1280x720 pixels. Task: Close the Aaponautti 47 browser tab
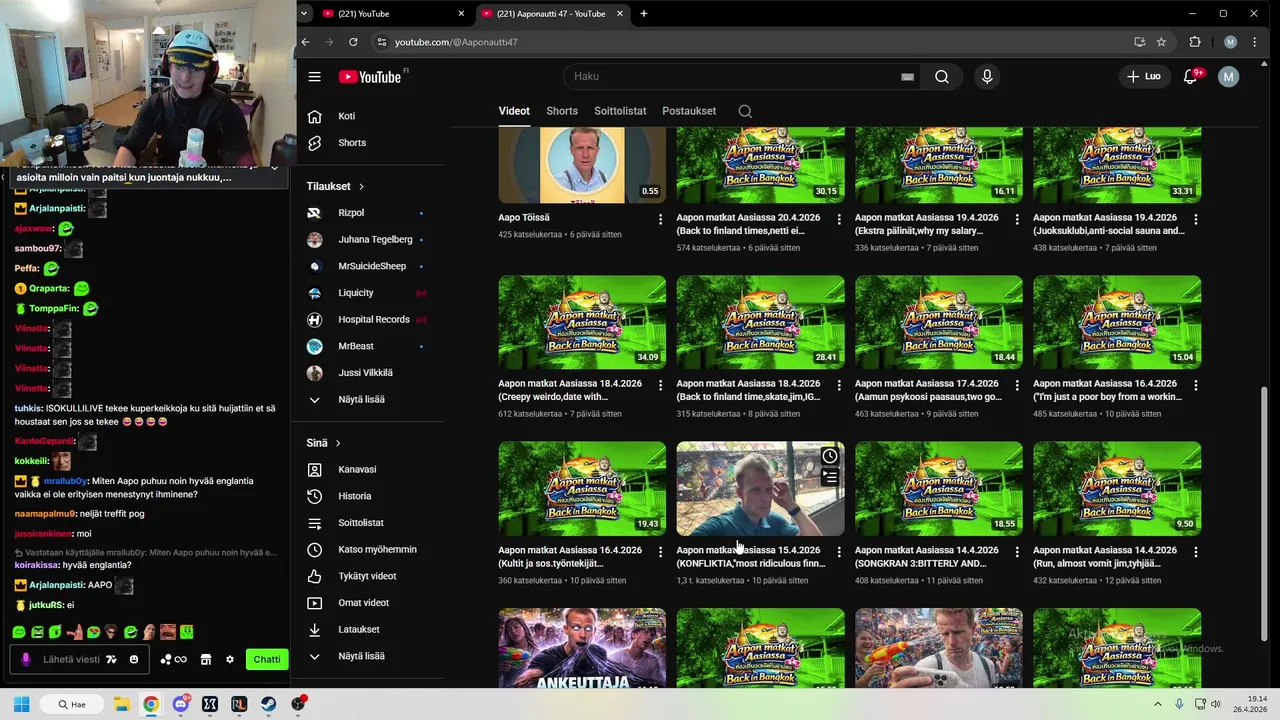click(x=620, y=14)
